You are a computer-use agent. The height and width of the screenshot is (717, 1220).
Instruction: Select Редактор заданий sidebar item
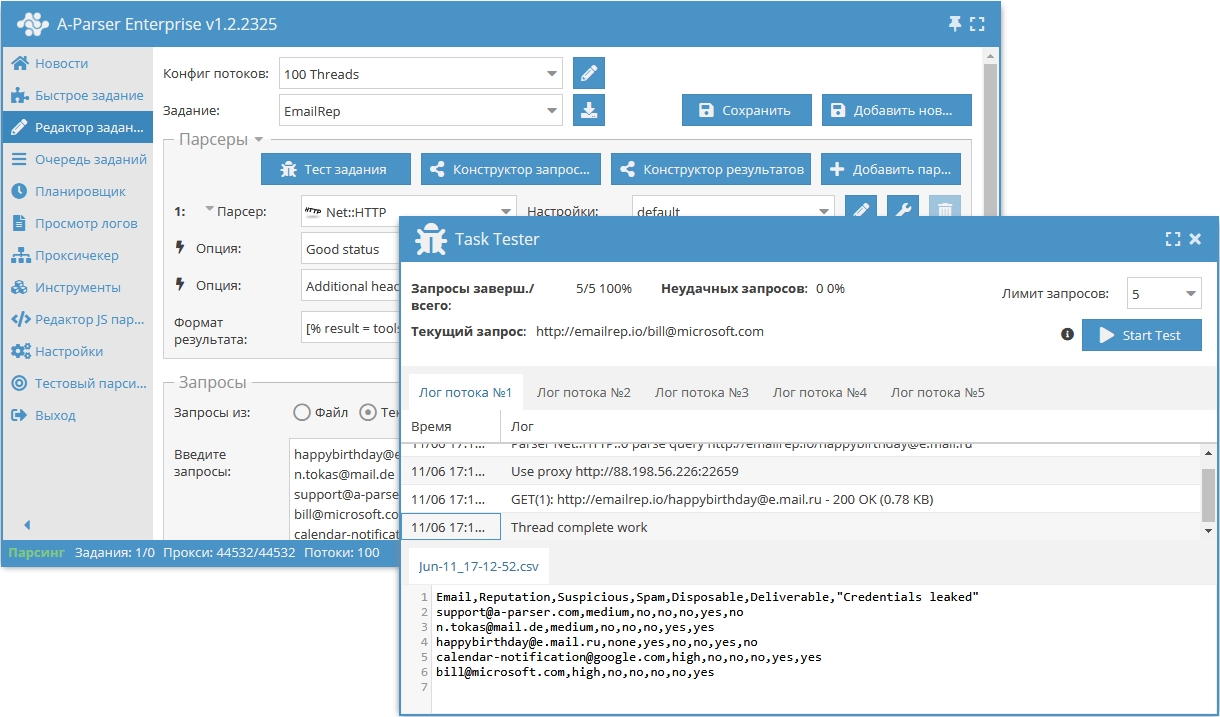point(76,127)
